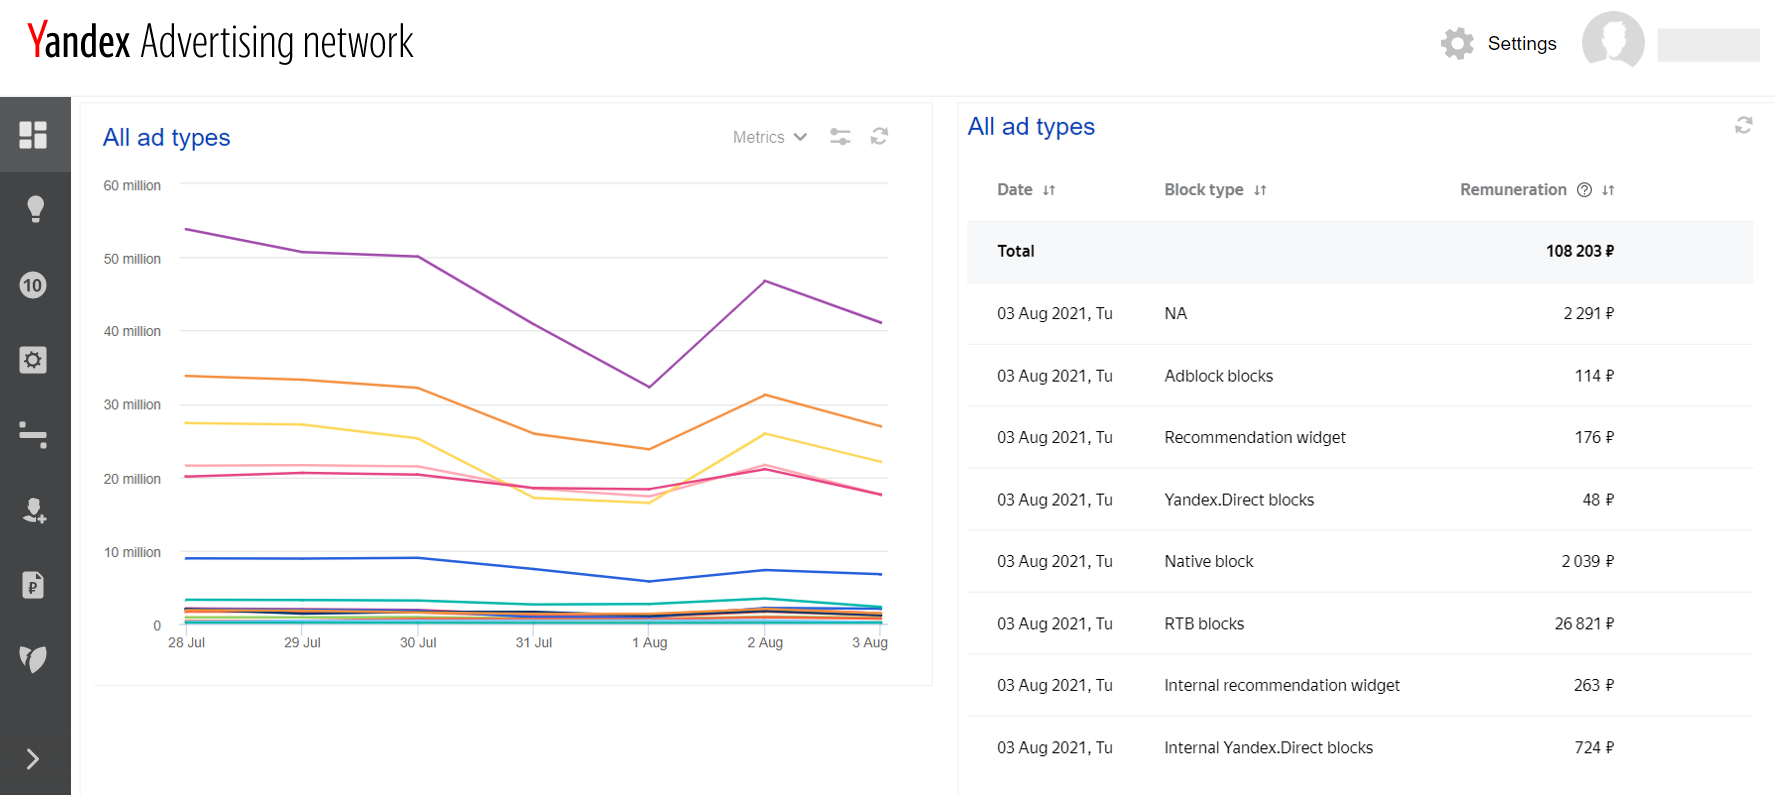Open the table's All ad types title
1775x795 pixels.
[x=1031, y=126]
